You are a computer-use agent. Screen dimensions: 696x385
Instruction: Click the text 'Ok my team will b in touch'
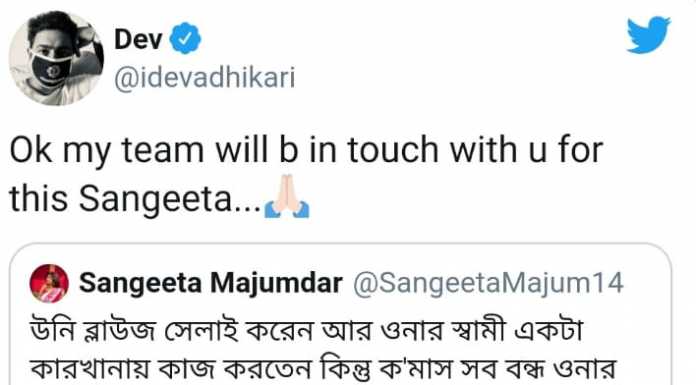(224, 151)
